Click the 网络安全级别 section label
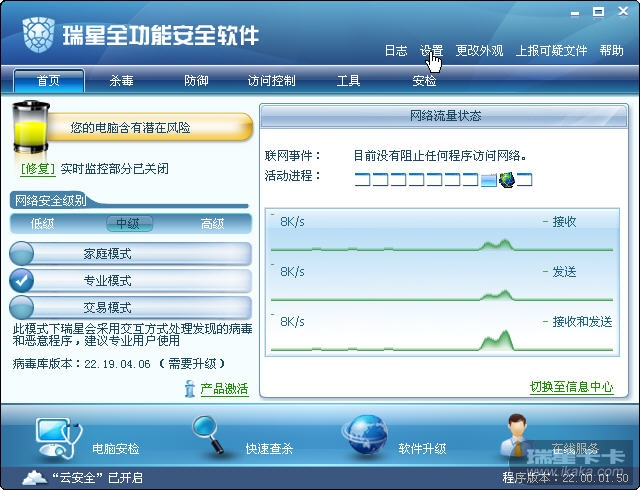The width and height of the screenshot is (640, 490). 50,200
